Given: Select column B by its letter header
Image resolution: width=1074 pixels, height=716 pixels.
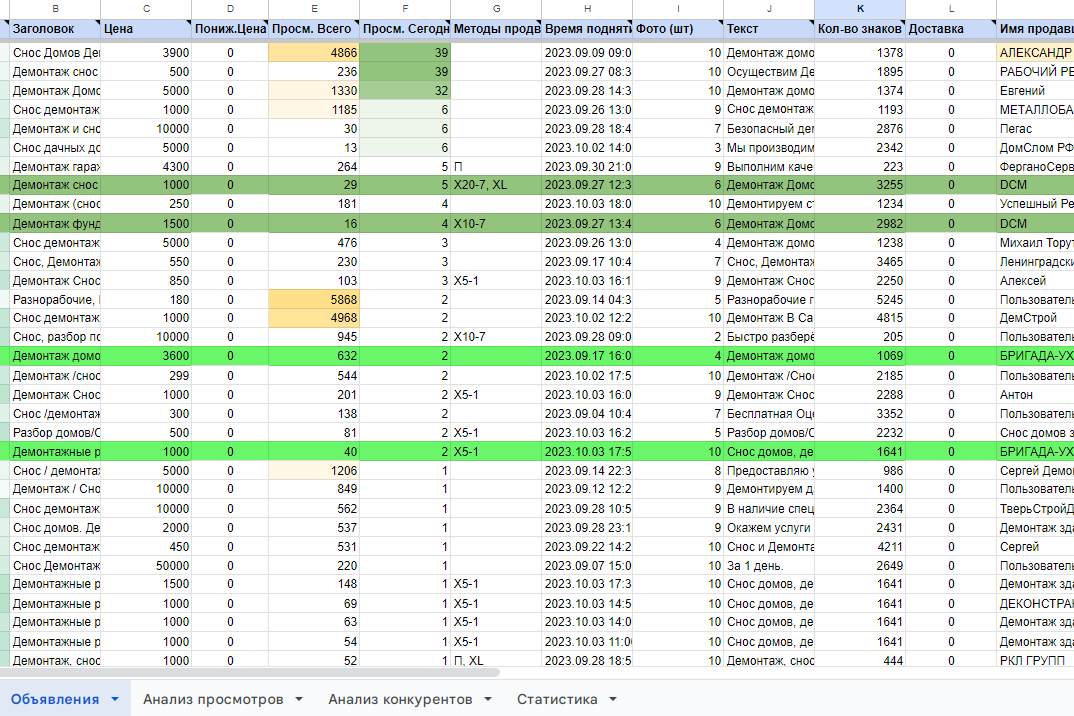Looking at the screenshot, I should [55, 9].
